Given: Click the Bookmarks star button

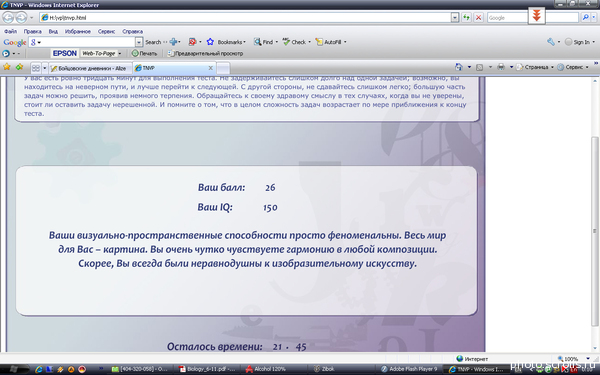Looking at the screenshot, I should 226,42.
